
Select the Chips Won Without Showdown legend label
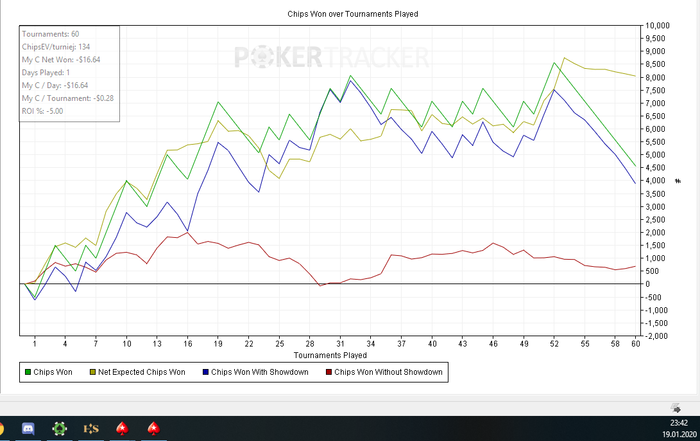388,372
